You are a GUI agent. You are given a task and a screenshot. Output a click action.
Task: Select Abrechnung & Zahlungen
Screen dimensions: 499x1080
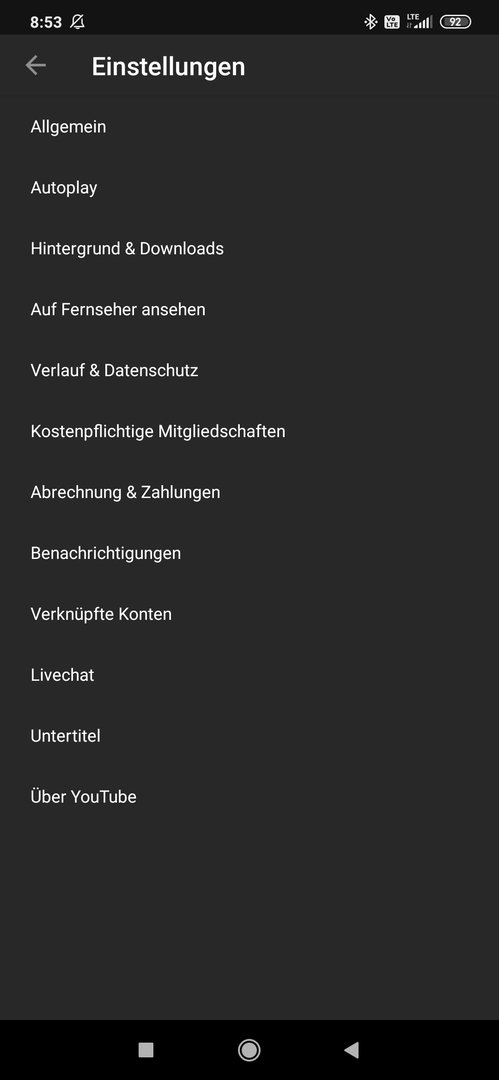250,492
